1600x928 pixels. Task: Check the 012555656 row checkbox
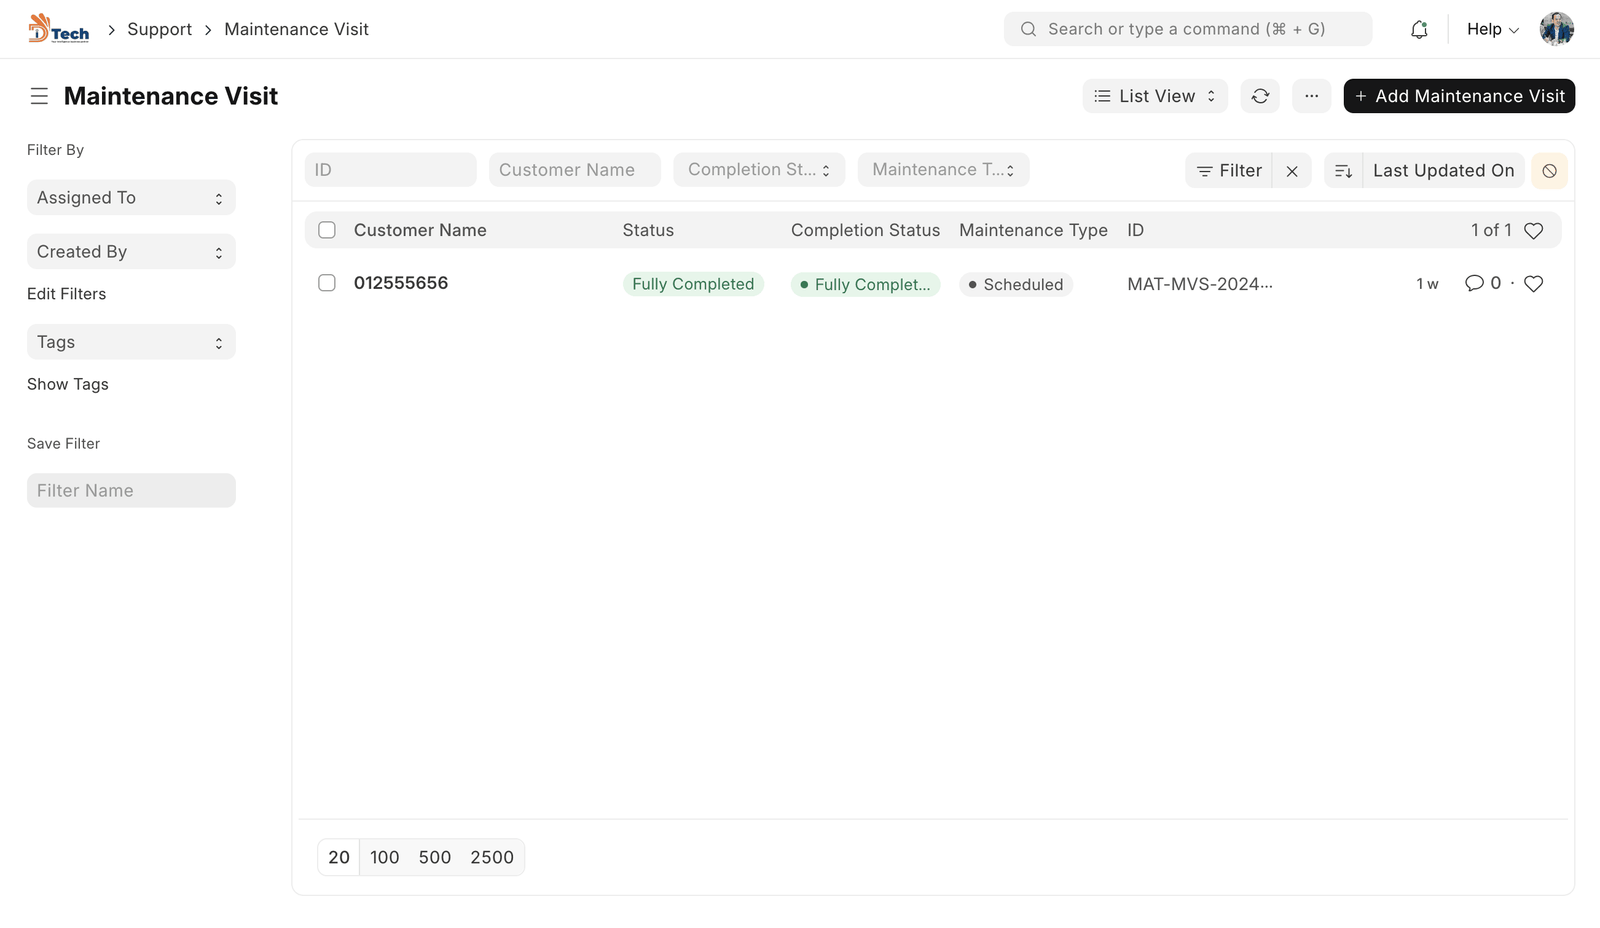pyautogui.click(x=327, y=283)
